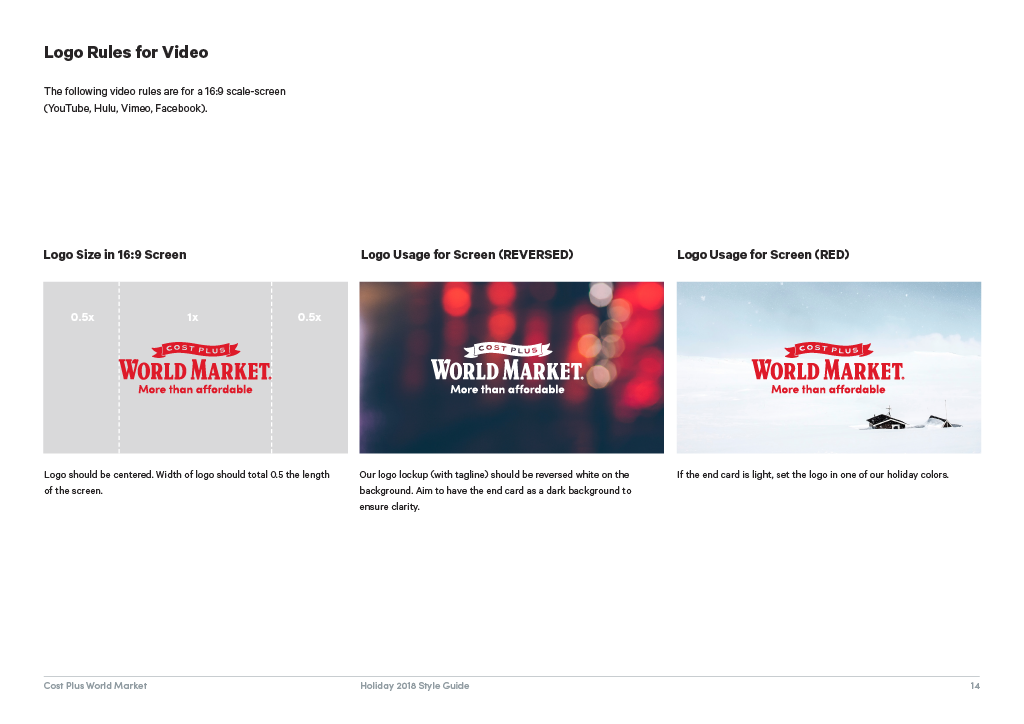Click the red World Market logo on the gray diagram
Image resolution: width=1024 pixels, height=724 pixels.
tap(195, 369)
